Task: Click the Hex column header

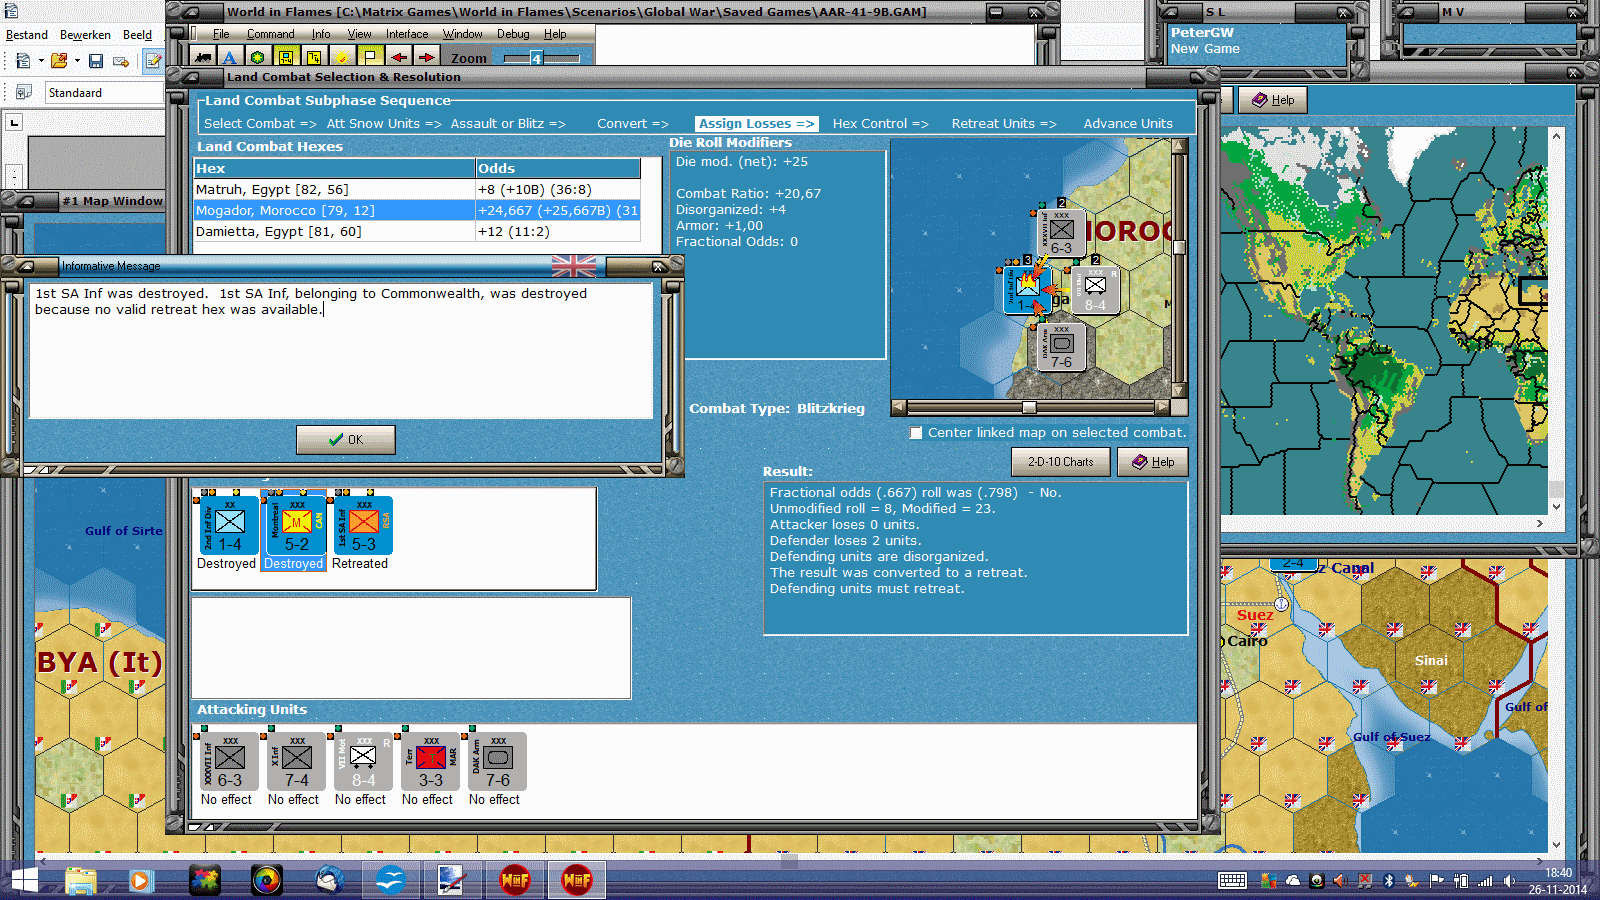Action: coord(335,169)
